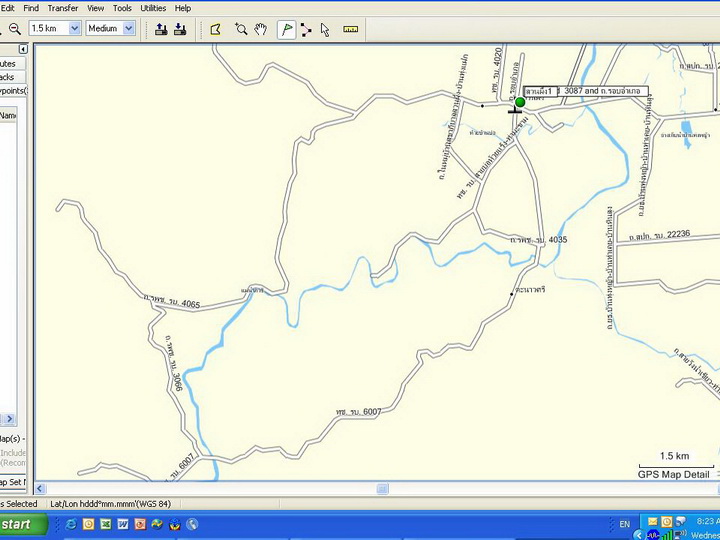Viewport: 720px width, 540px height.
Task: Select the Route tool icon
Action: 306,29
